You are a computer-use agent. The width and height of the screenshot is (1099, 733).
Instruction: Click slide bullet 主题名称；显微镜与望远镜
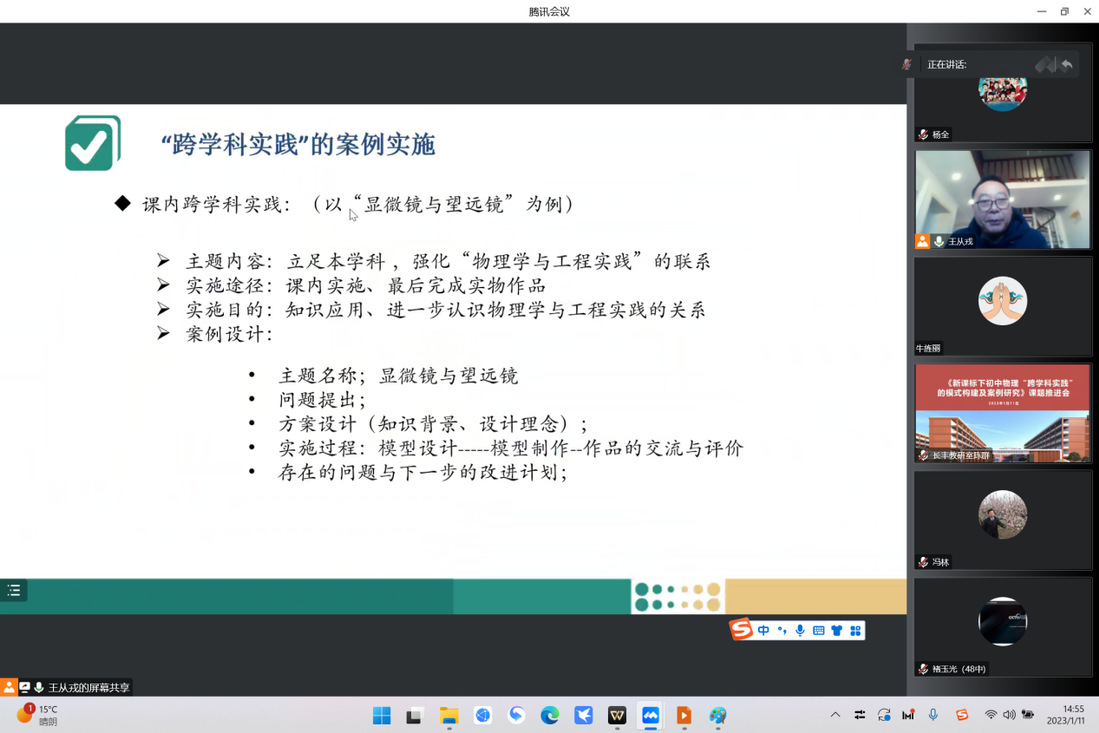tap(398, 376)
